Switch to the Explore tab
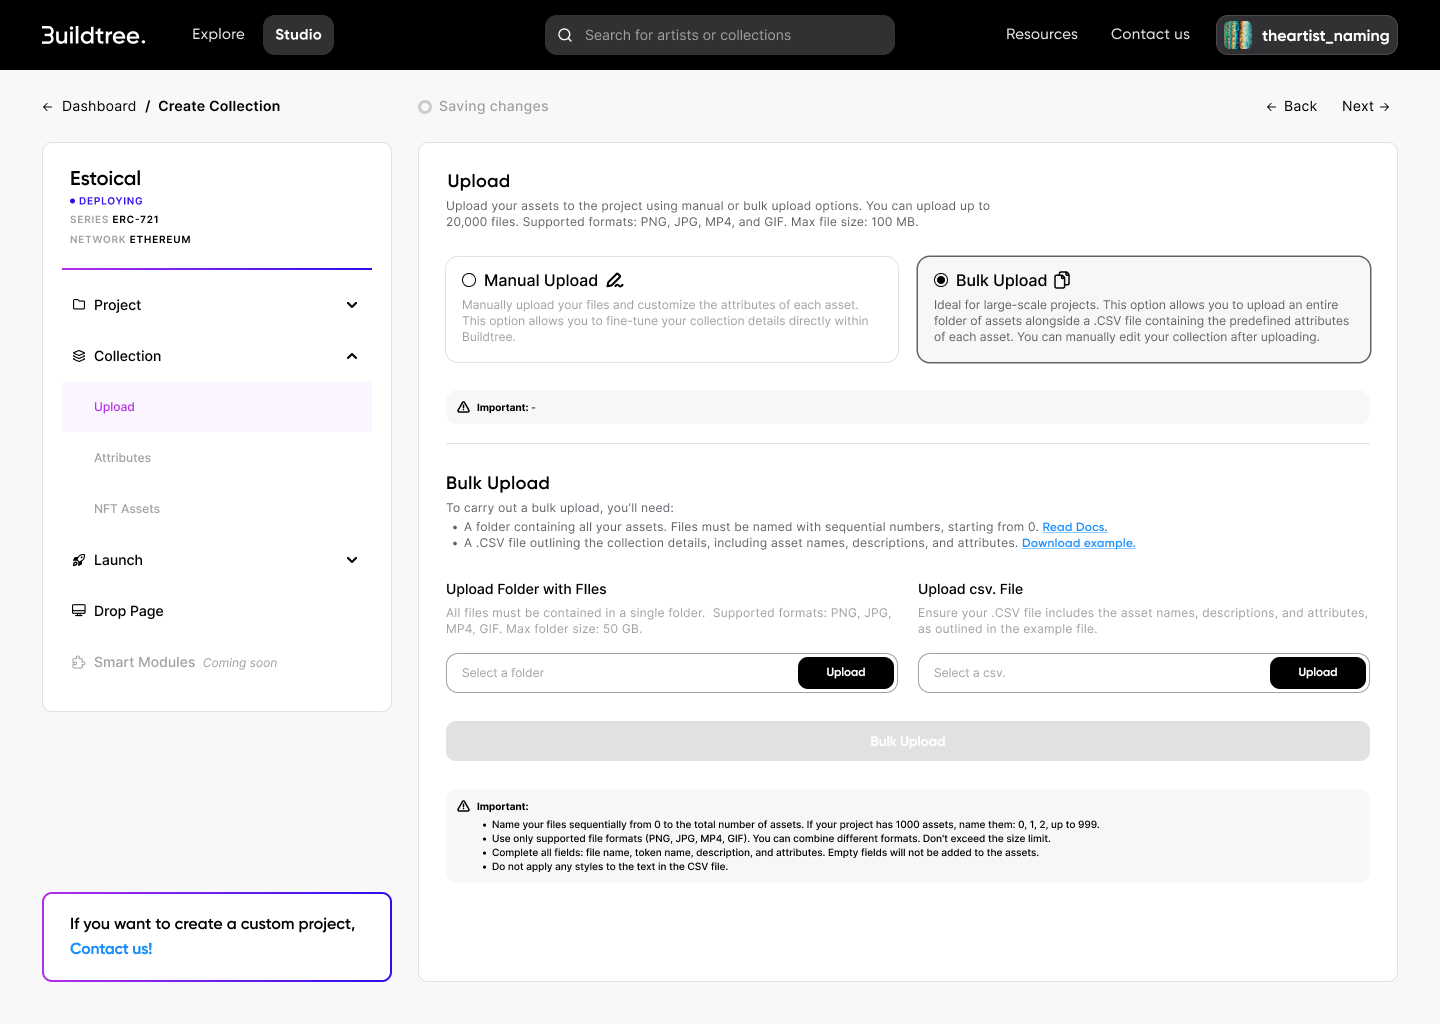The height and width of the screenshot is (1024, 1440). [218, 34]
